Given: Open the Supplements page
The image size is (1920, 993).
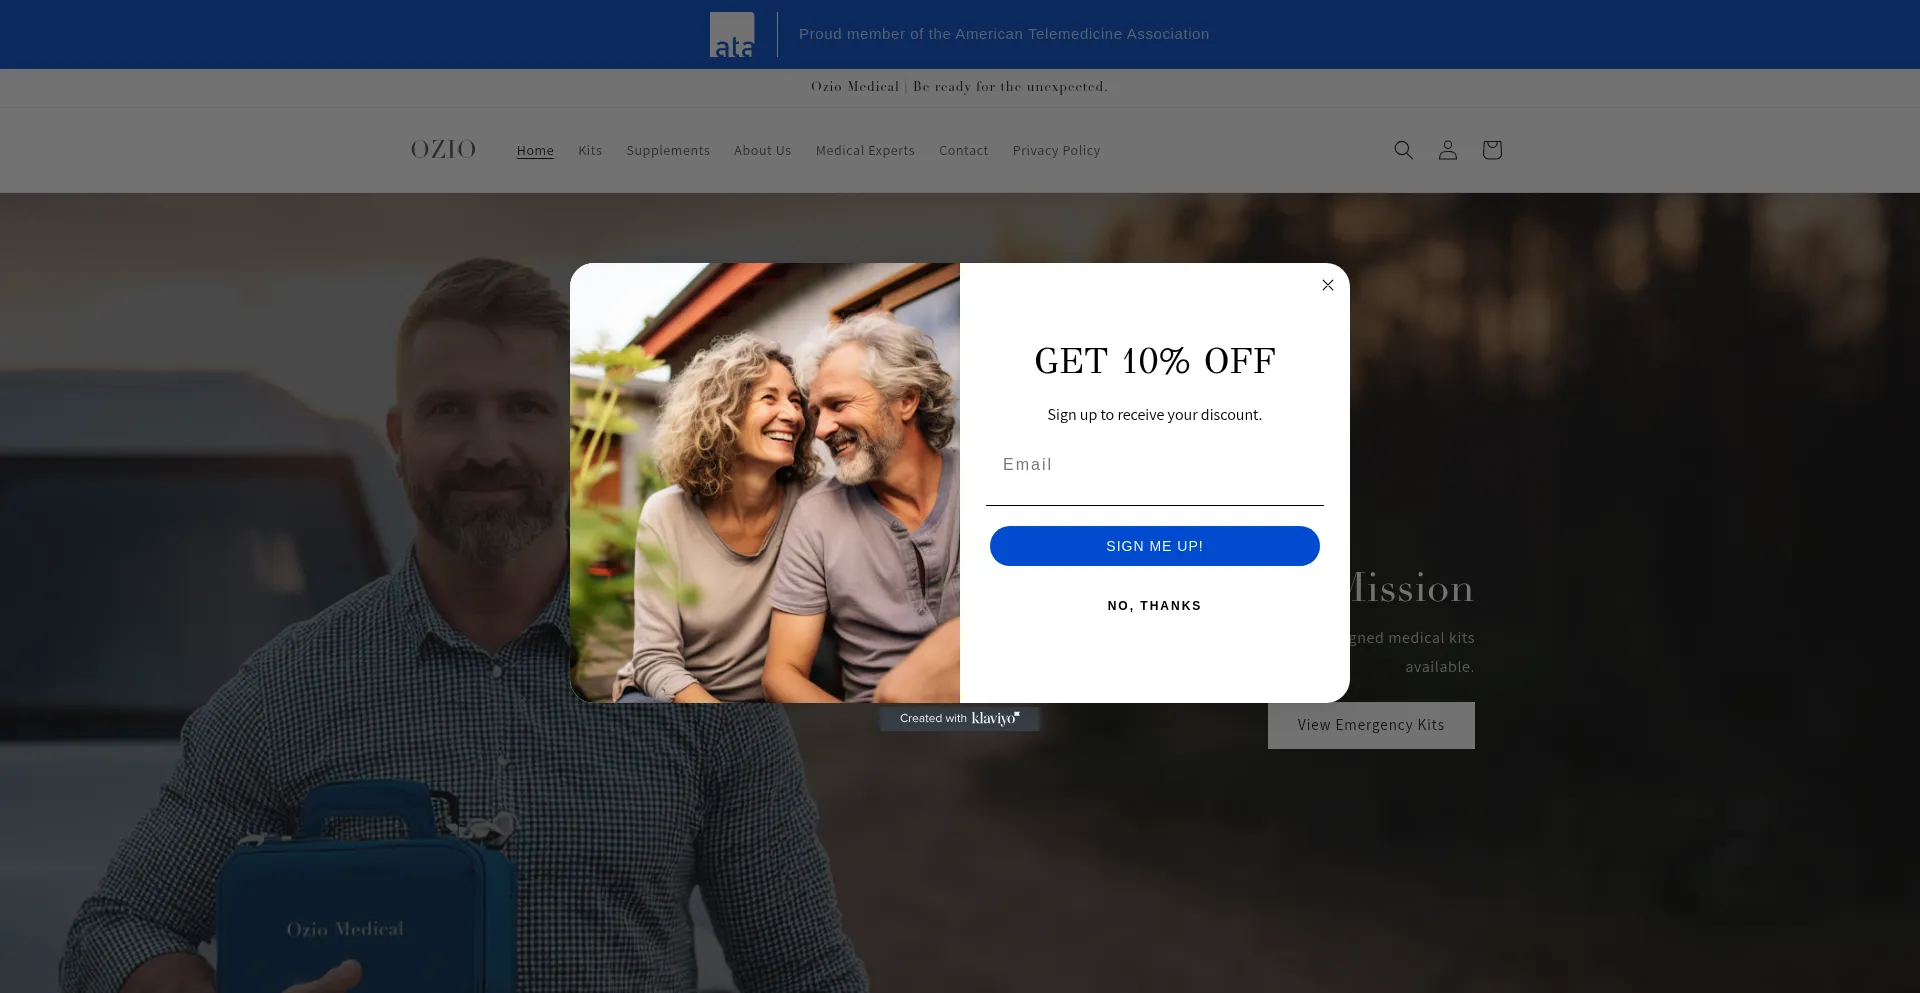Looking at the screenshot, I should tap(668, 151).
